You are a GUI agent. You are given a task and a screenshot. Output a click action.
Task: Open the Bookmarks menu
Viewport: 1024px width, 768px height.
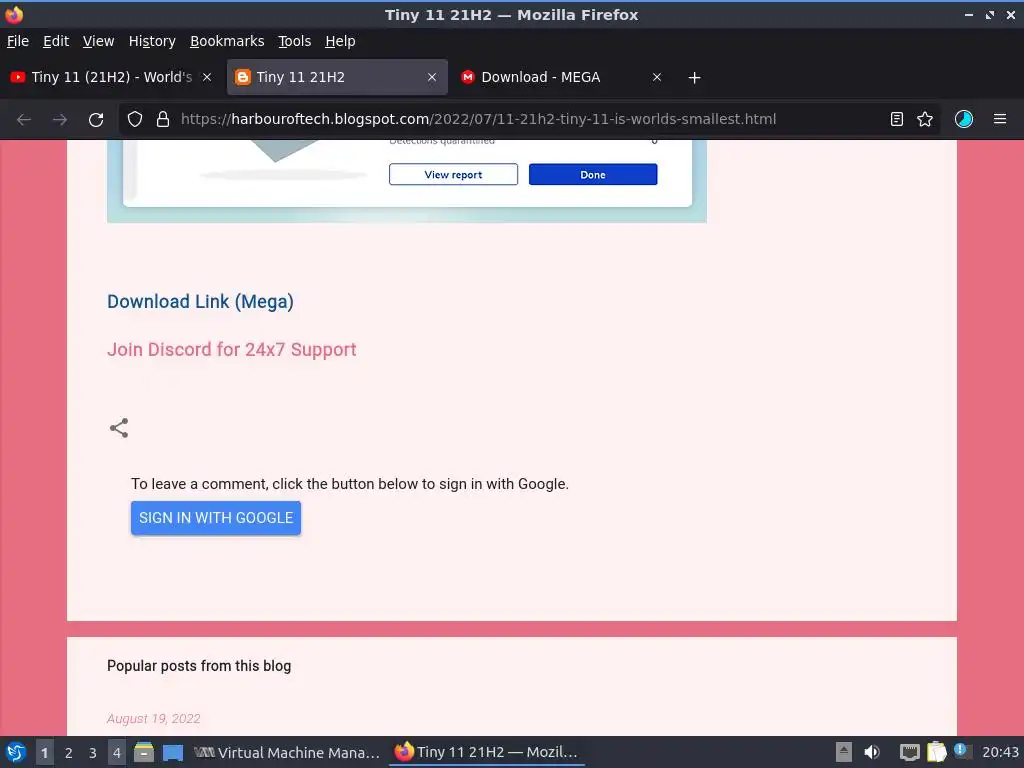(227, 41)
